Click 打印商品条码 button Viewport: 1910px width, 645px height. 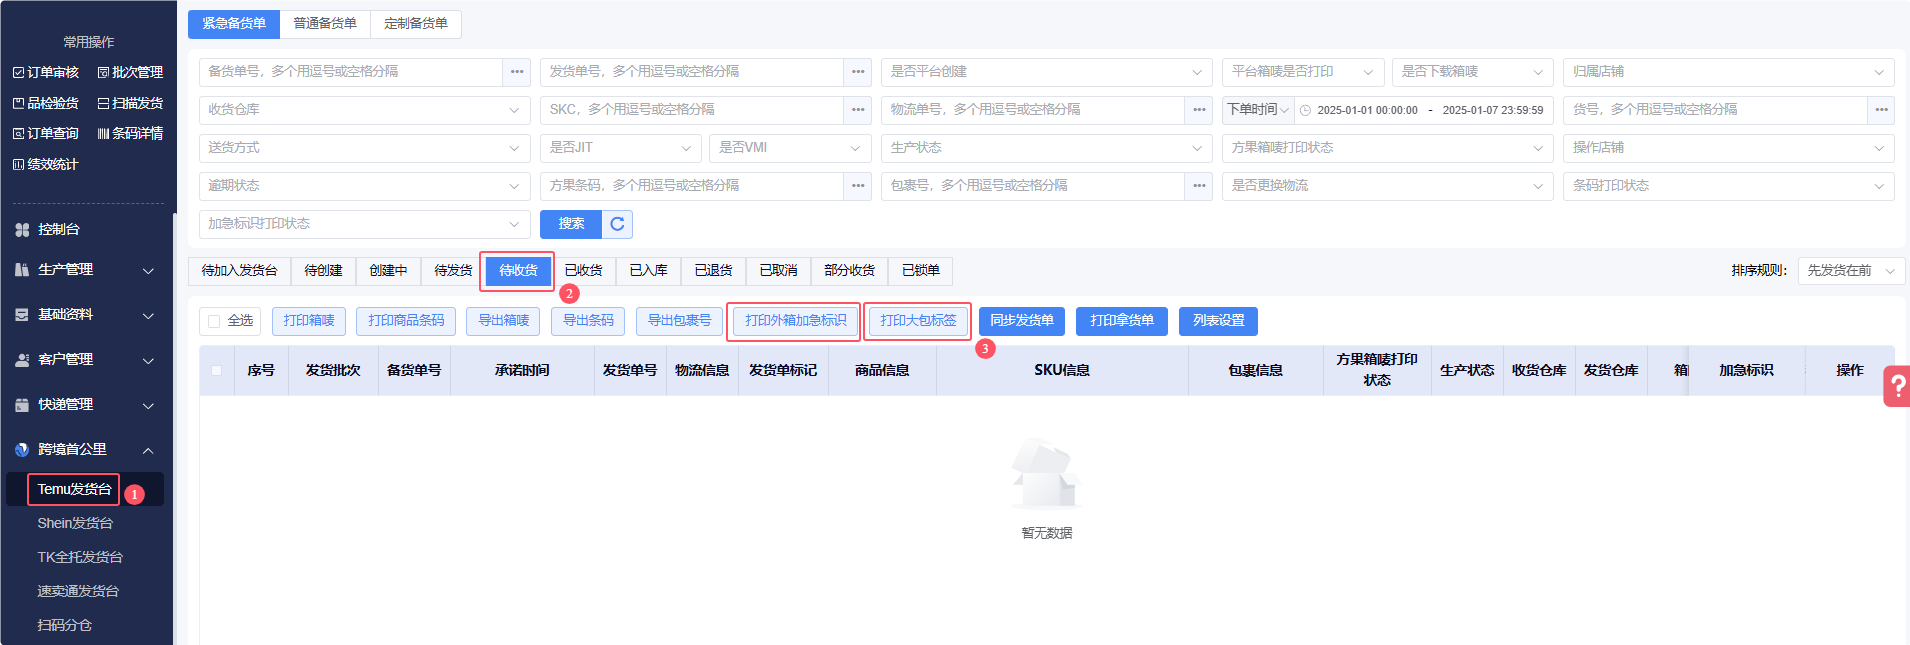pos(406,321)
